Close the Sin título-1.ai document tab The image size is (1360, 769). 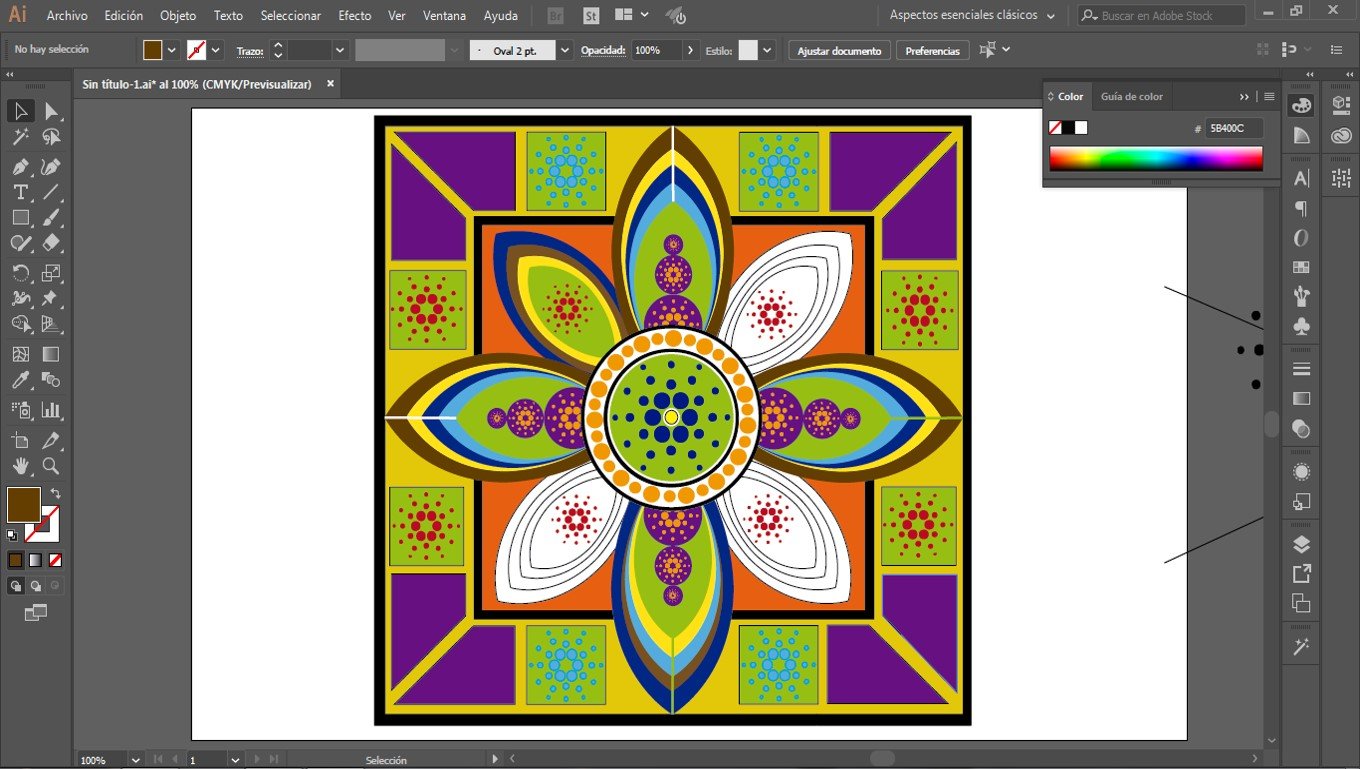pyautogui.click(x=330, y=84)
